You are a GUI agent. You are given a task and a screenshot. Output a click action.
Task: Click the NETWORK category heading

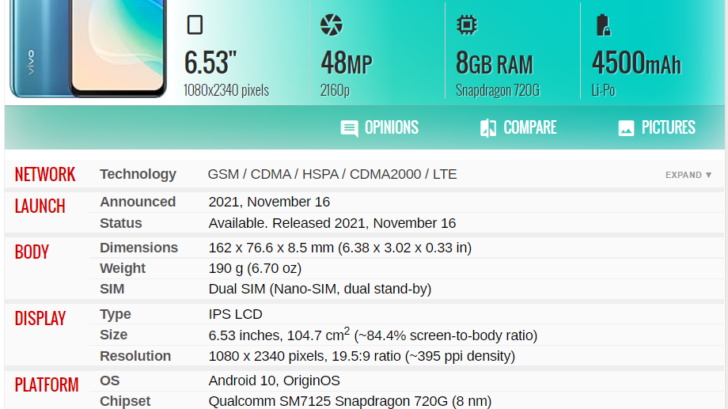pyautogui.click(x=45, y=175)
